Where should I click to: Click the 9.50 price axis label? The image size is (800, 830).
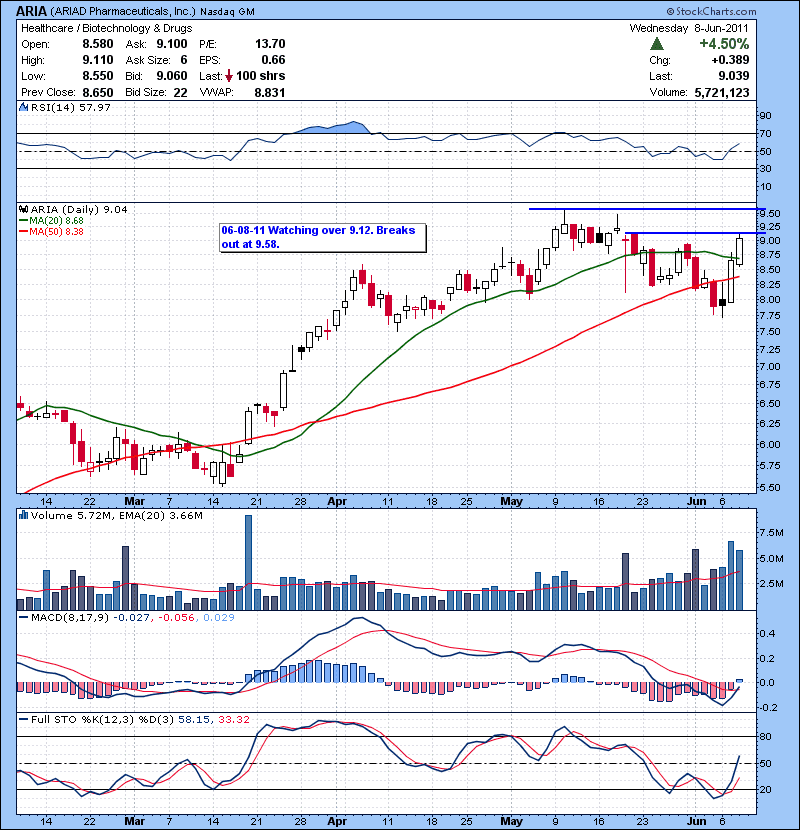[769, 213]
